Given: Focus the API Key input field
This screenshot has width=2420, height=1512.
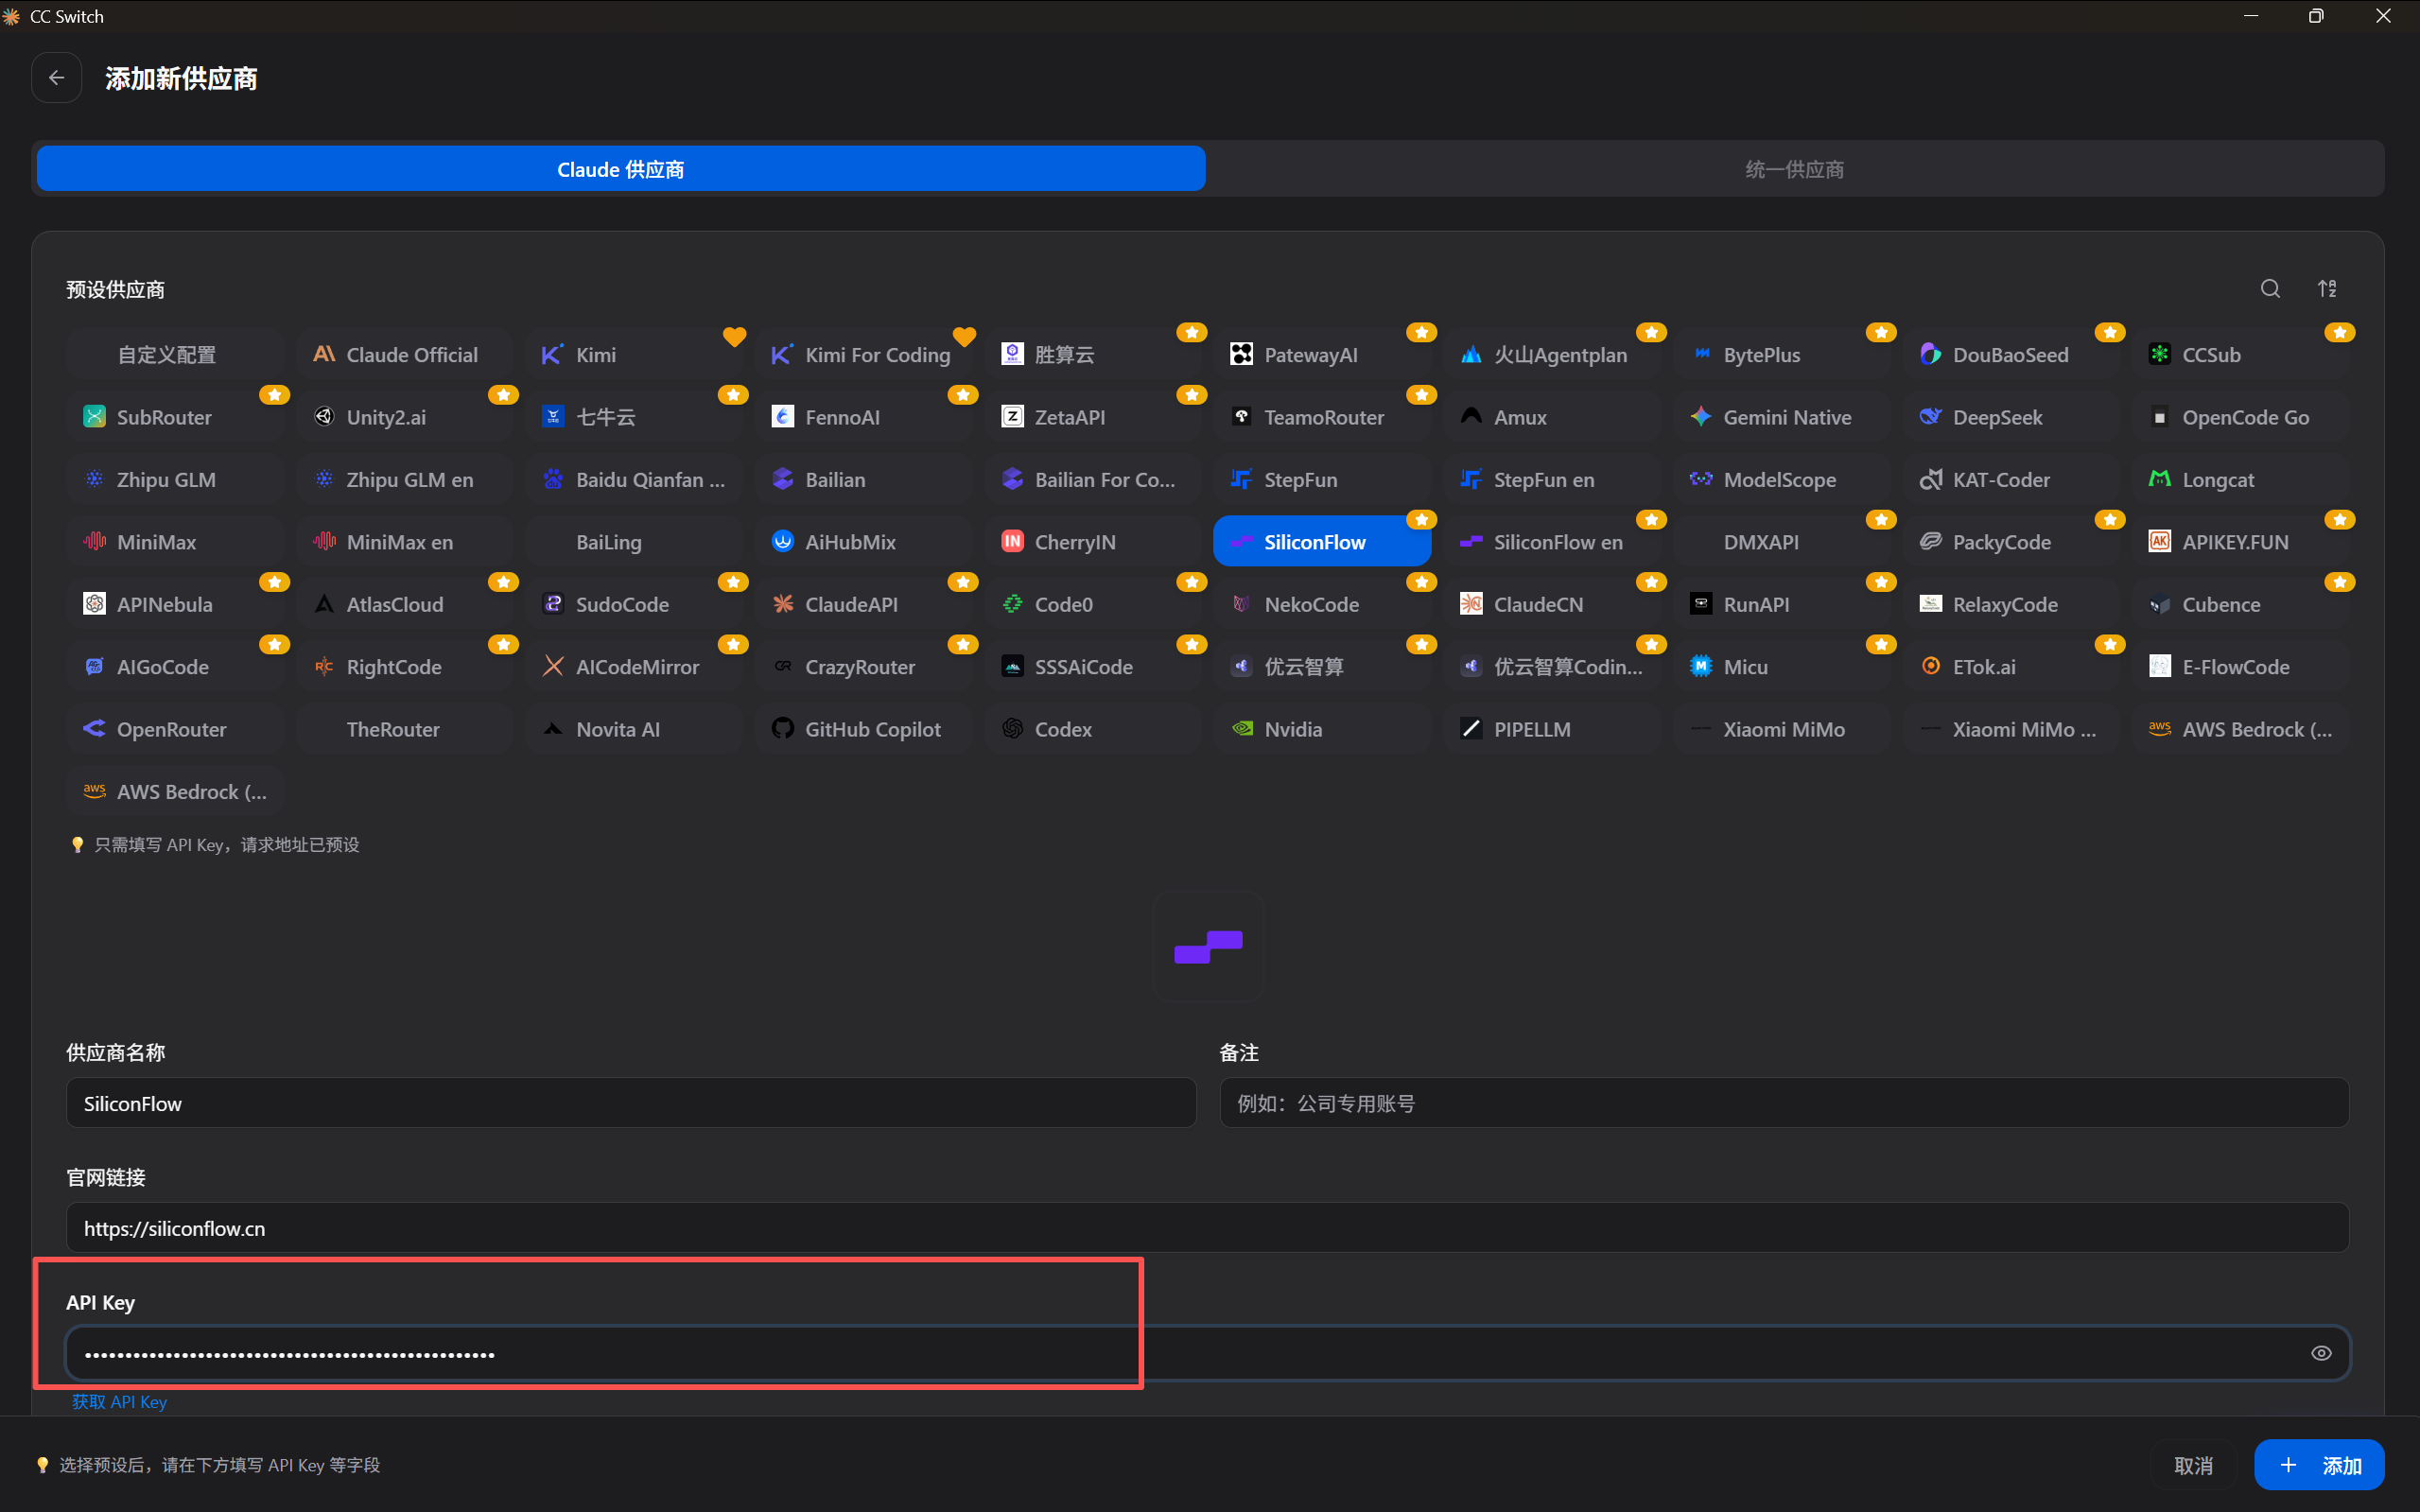Looking at the screenshot, I should pyautogui.click(x=1208, y=1353).
